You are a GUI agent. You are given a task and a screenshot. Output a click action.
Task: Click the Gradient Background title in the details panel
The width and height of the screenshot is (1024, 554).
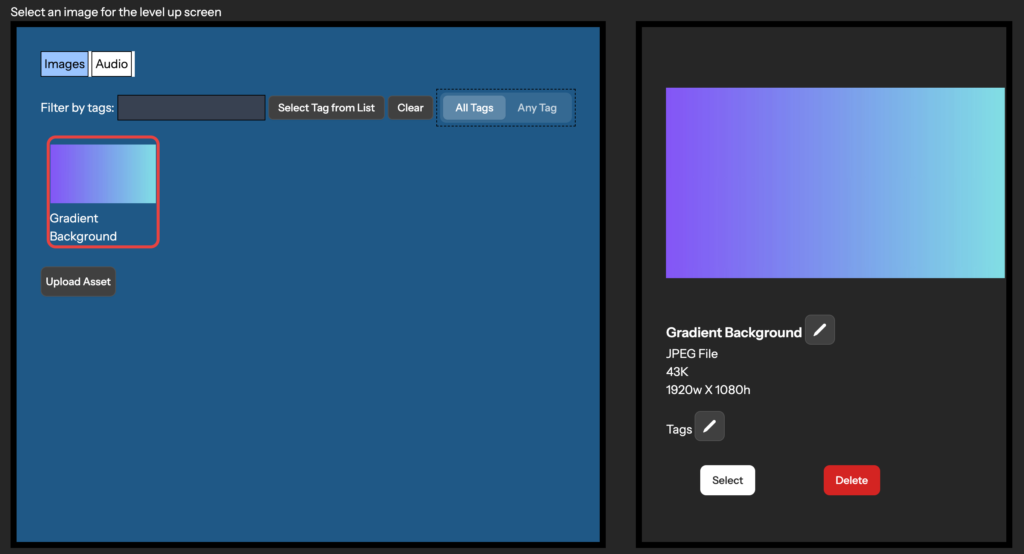point(733,333)
